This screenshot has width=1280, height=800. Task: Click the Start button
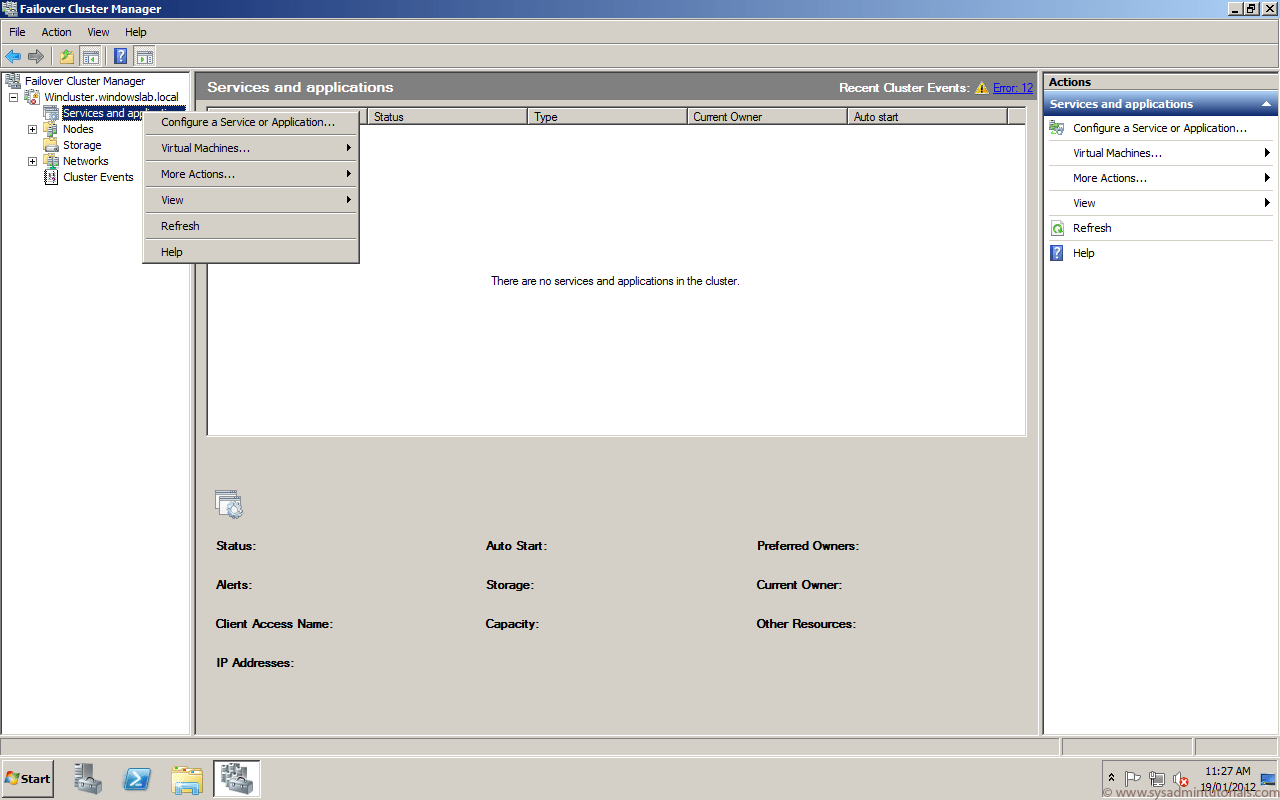click(26, 778)
